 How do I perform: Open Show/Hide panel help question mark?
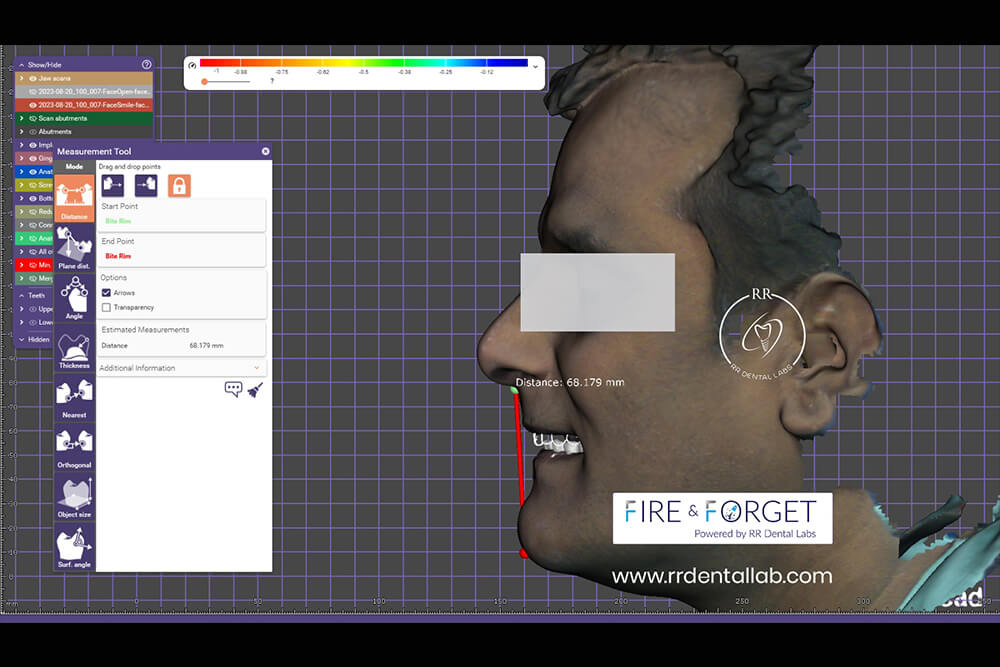[146, 64]
